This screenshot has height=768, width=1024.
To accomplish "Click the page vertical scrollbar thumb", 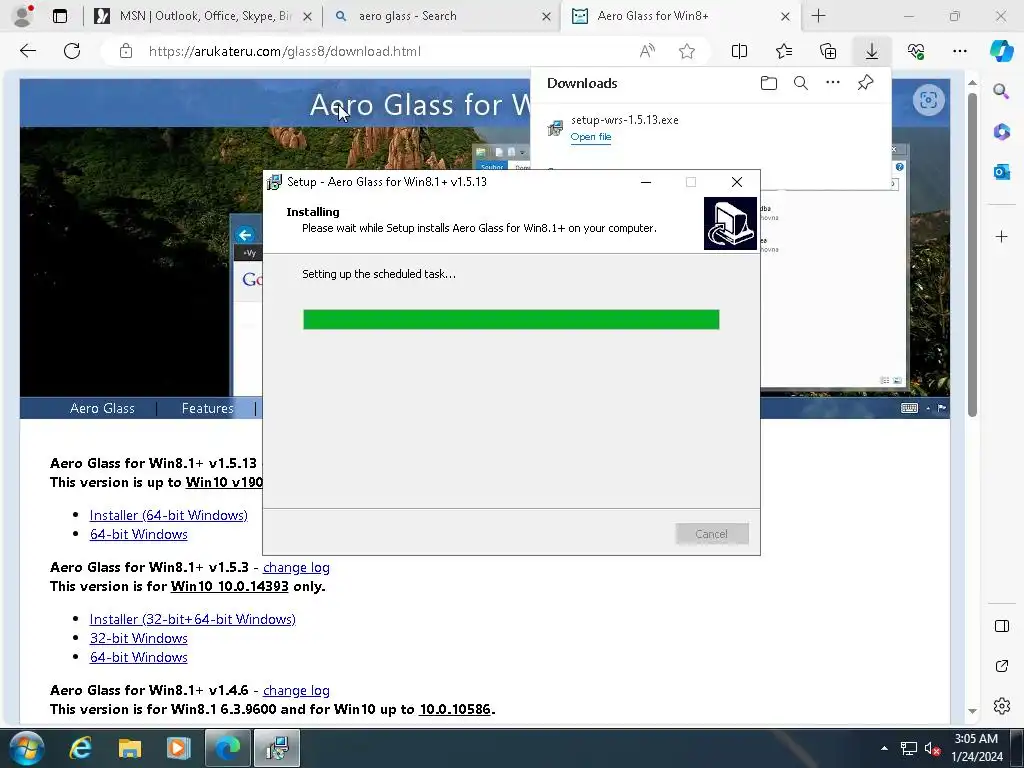I will 972,255.
